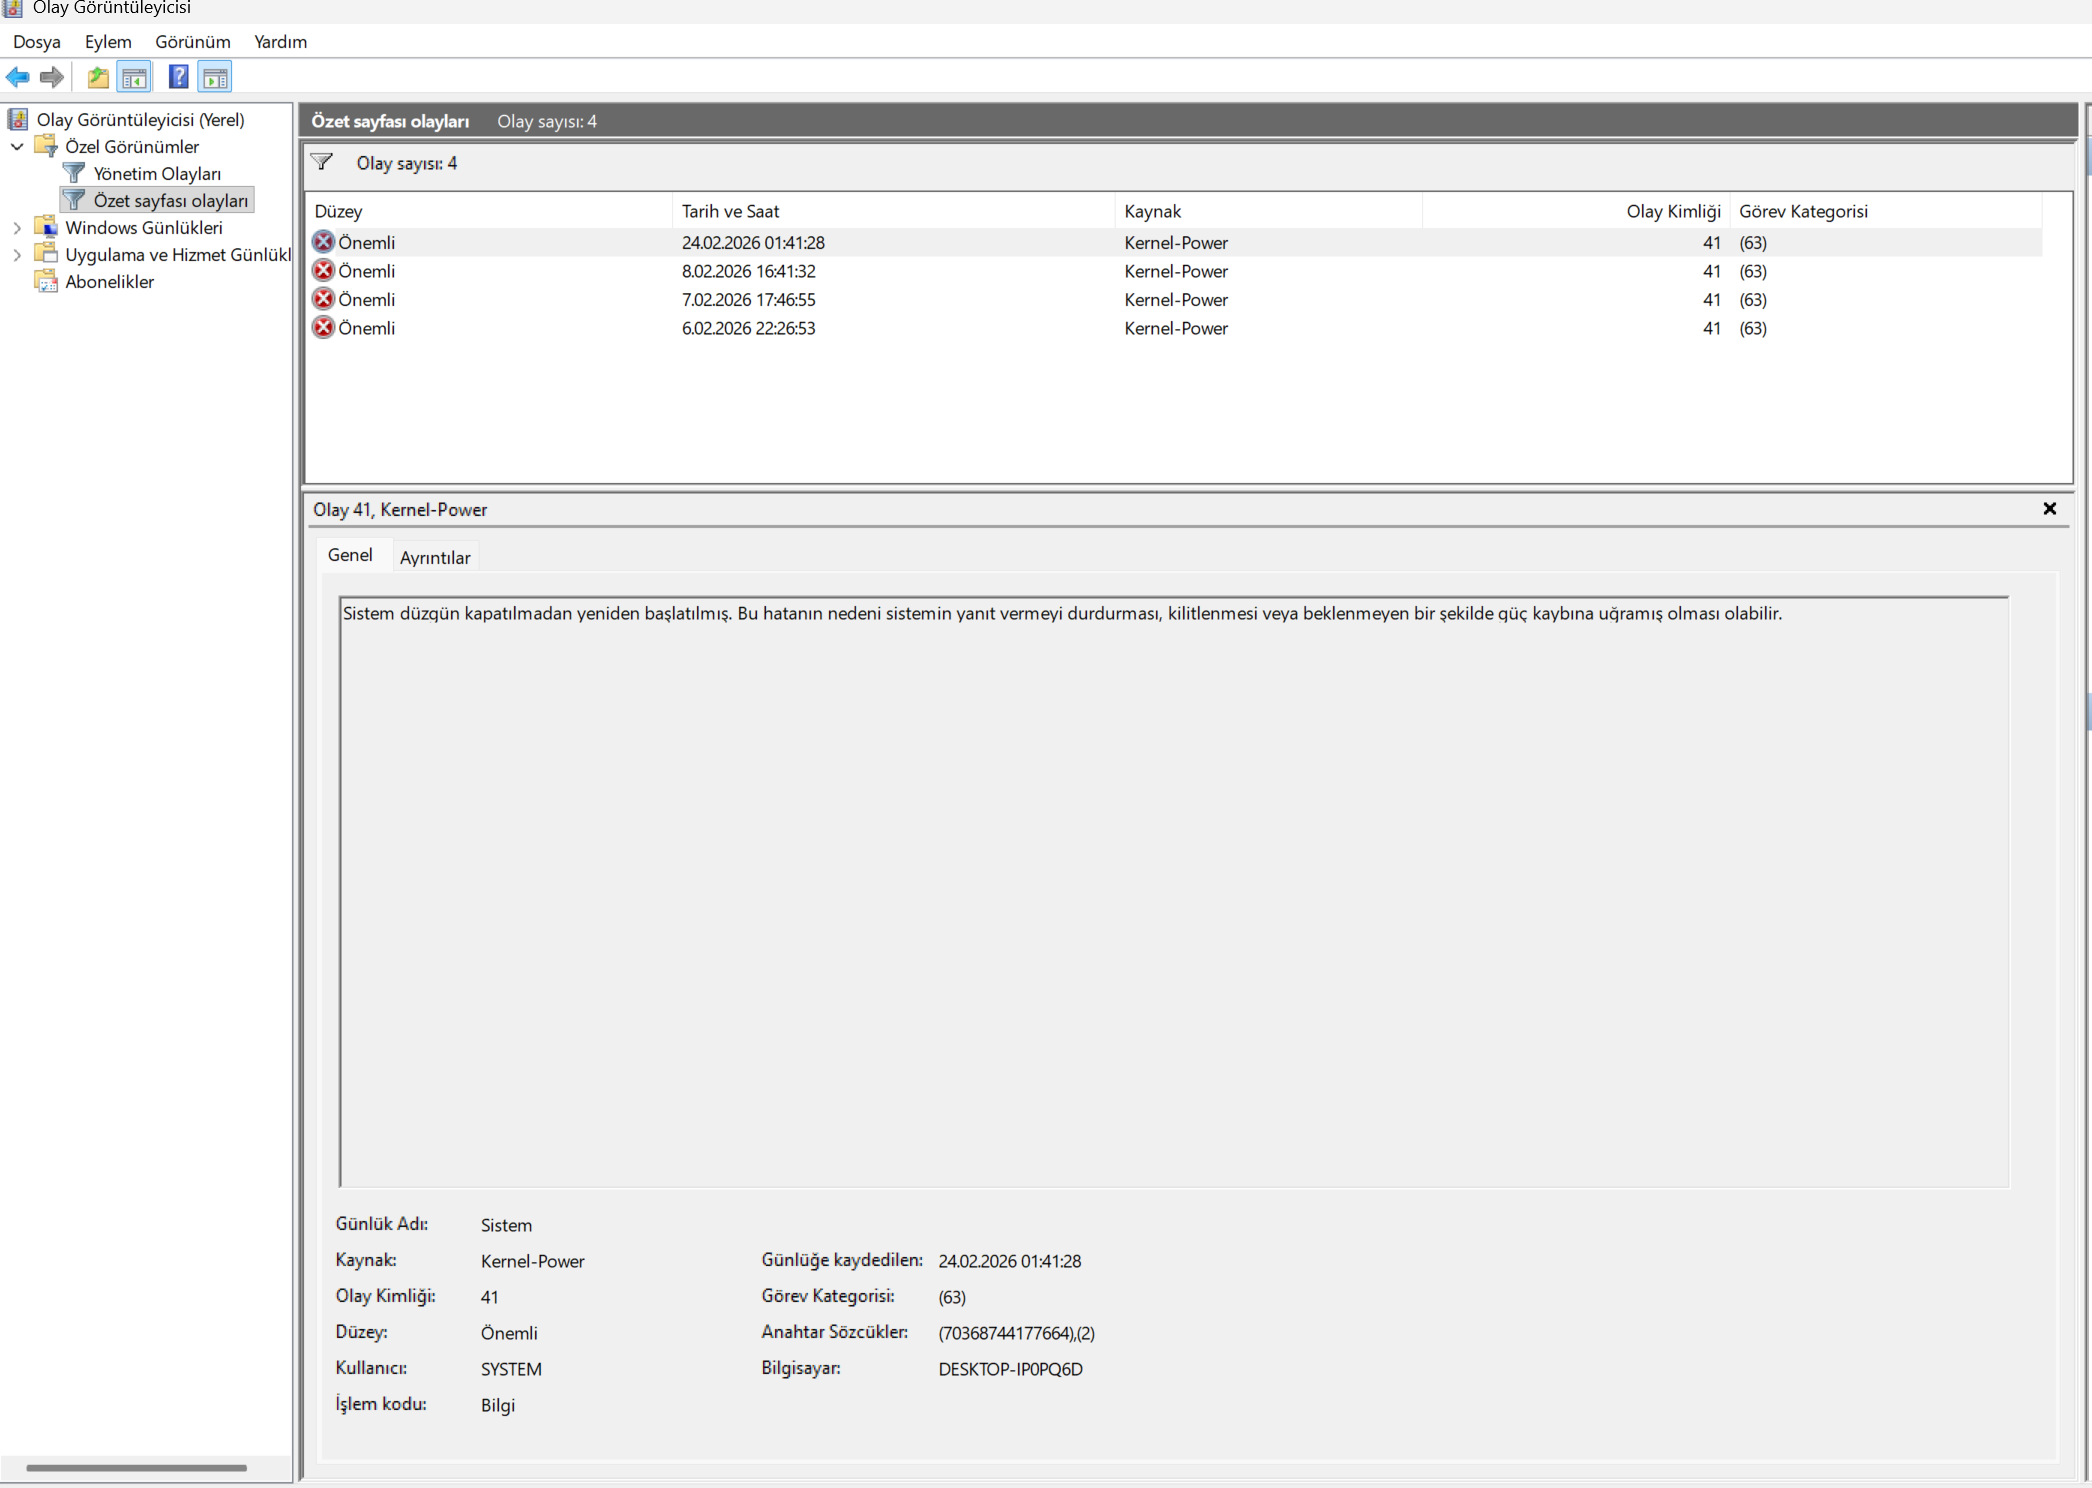Open help with the question mark icon
The height and width of the screenshot is (1488, 2092).
pyautogui.click(x=178, y=77)
